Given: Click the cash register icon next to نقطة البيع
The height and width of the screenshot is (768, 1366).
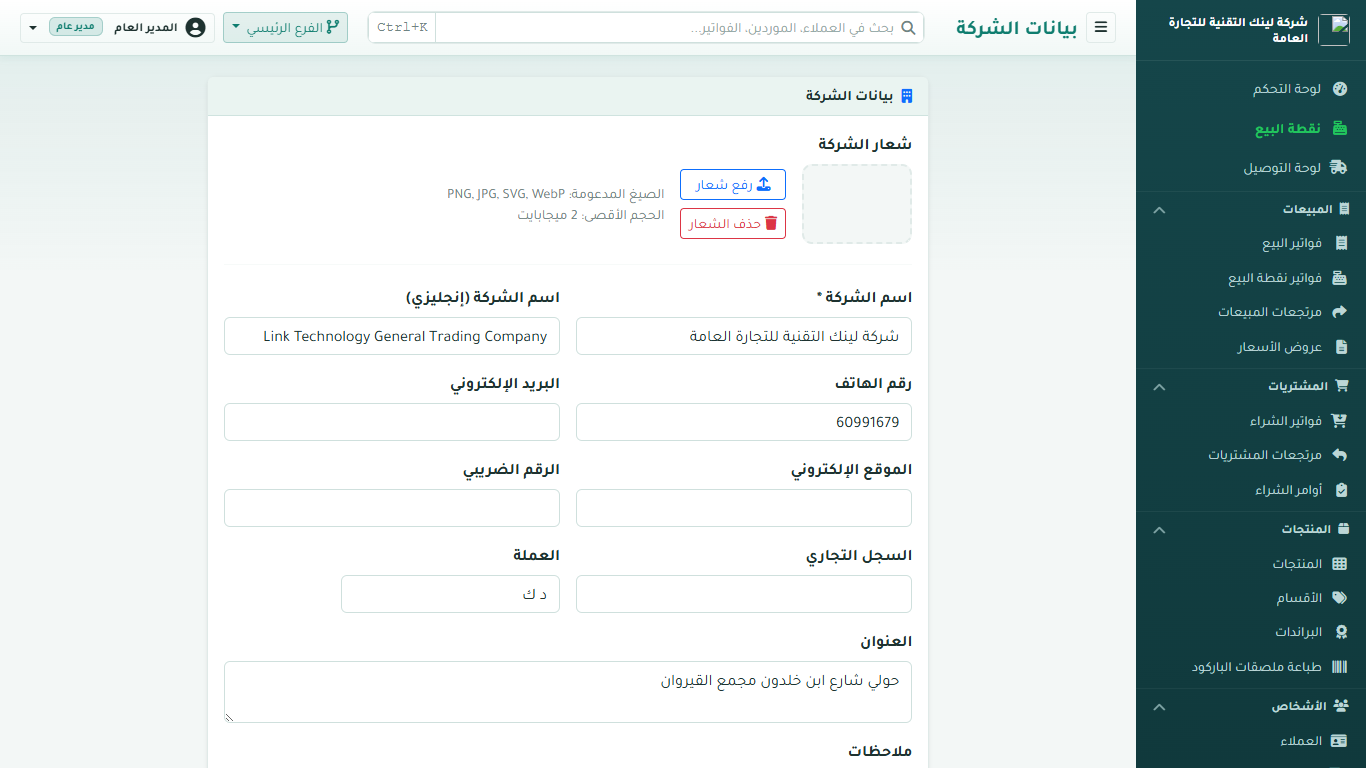Looking at the screenshot, I should (1340, 129).
